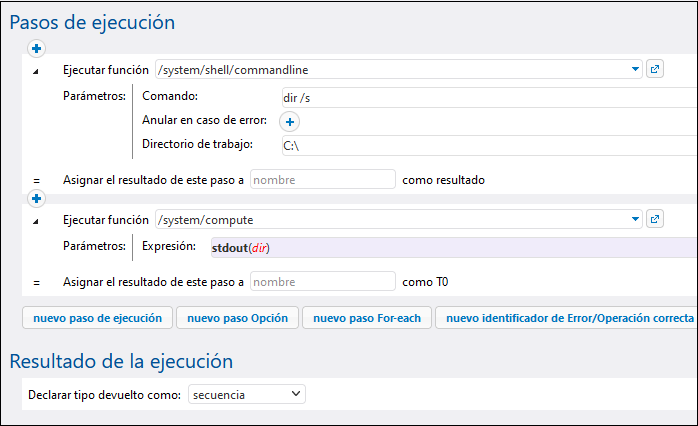Click the first step result name field
Screen dimensions: 698x426
(x=322, y=180)
